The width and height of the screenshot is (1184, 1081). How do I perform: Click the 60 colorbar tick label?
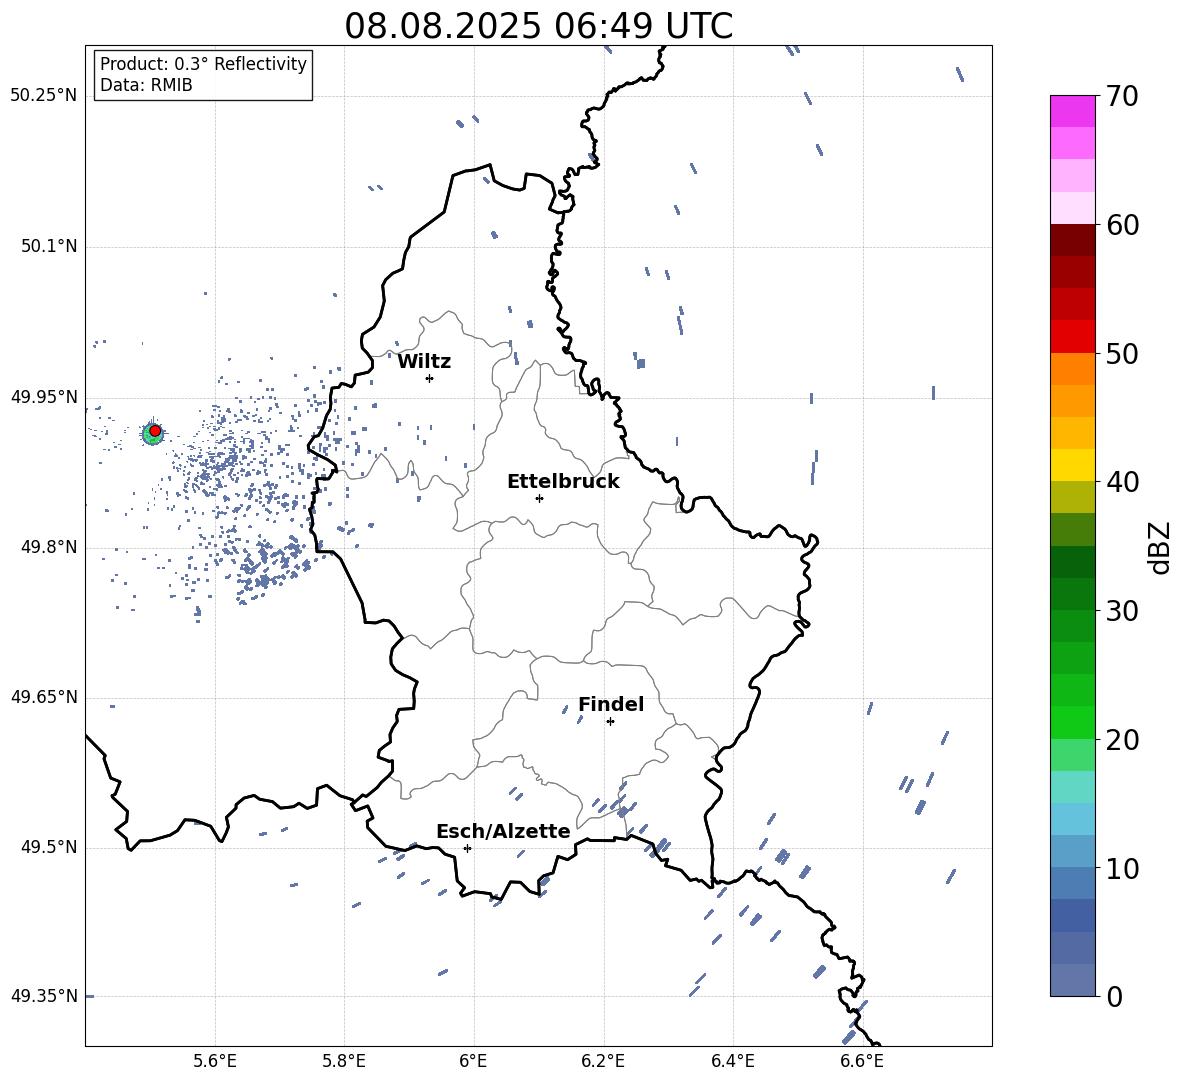(1122, 225)
